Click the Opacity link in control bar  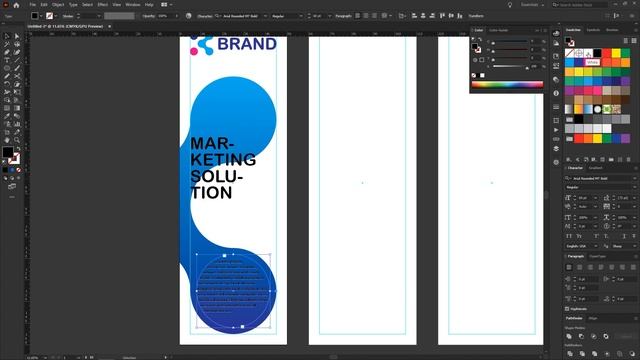[x=149, y=16]
